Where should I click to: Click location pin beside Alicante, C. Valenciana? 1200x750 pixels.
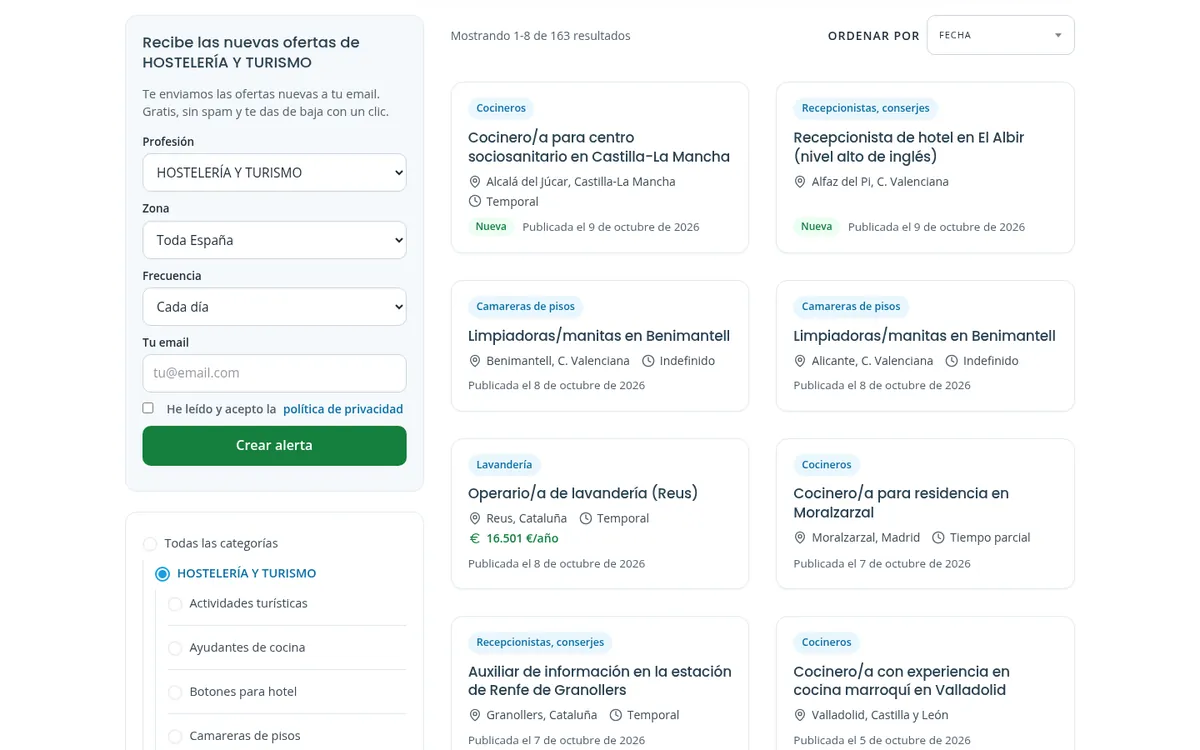click(x=800, y=361)
